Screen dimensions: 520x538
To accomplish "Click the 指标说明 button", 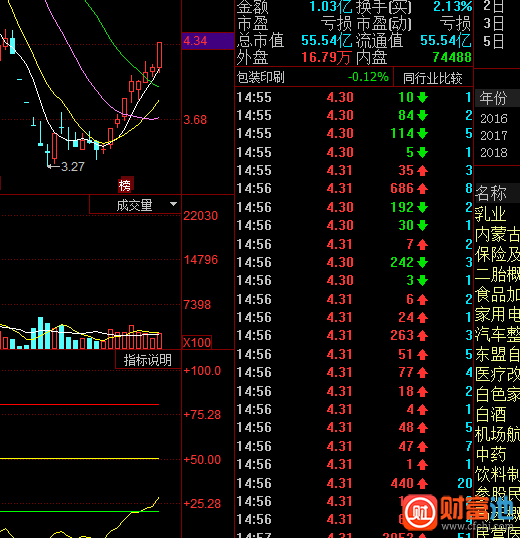I will [148, 360].
